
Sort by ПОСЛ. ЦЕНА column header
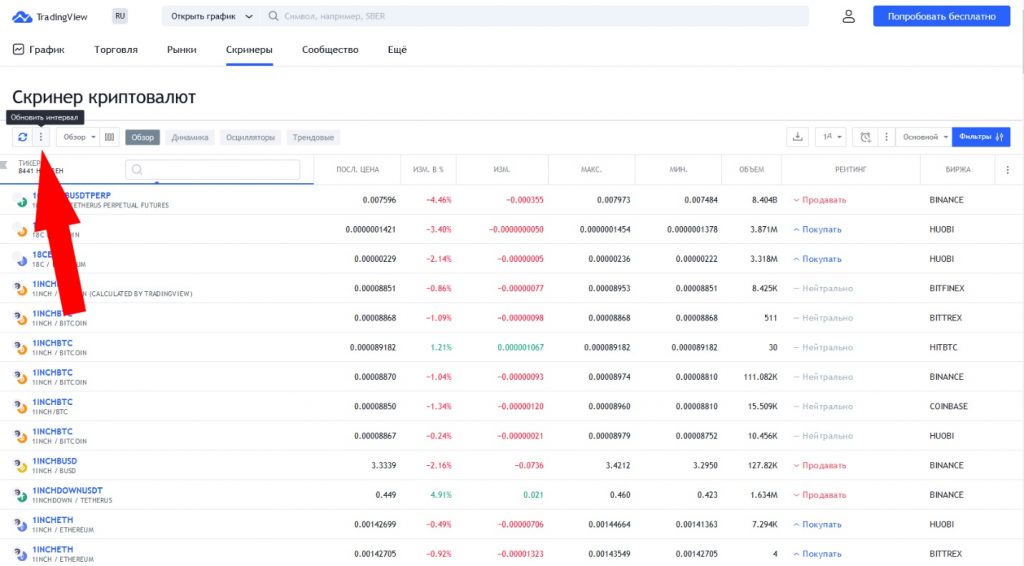click(357, 170)
